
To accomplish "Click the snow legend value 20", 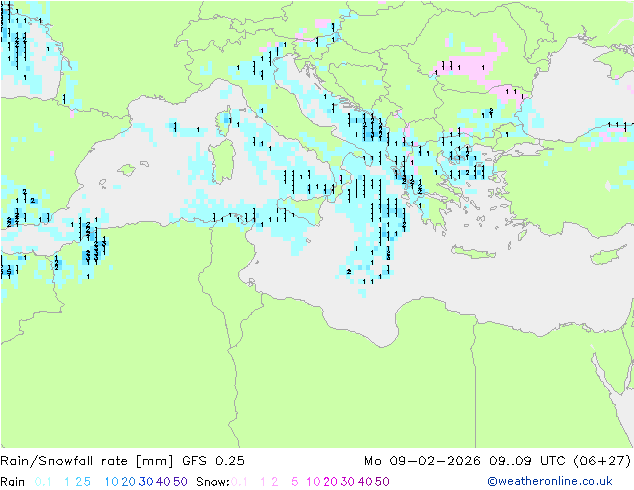I will (x=330, y=482).
